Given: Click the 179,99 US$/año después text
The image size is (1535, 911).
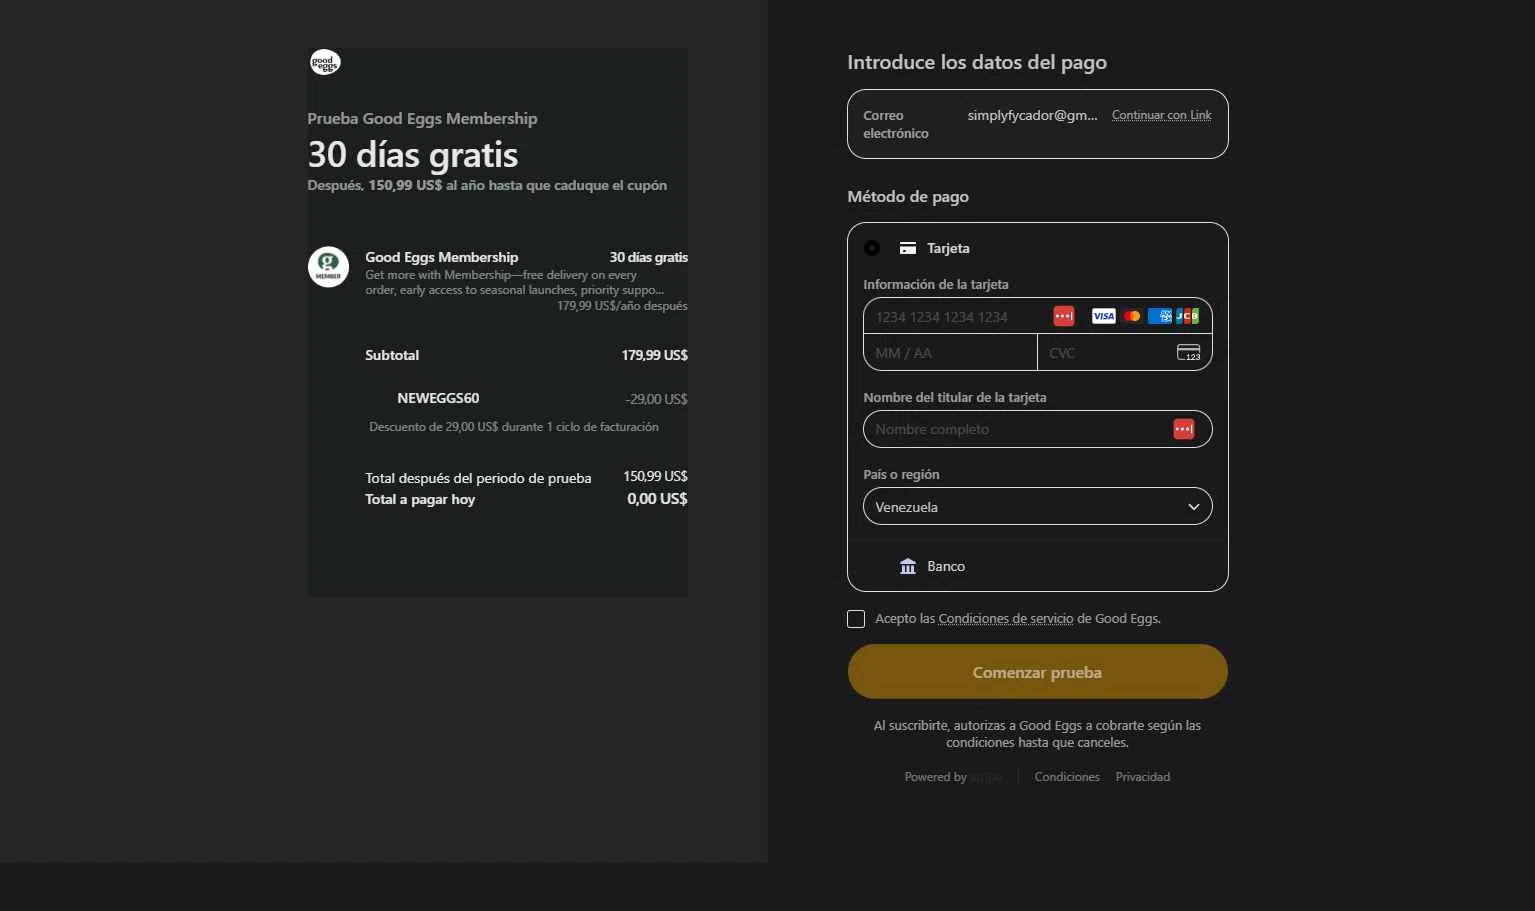Looking at the screenshot, I should (x=622, y=306).
